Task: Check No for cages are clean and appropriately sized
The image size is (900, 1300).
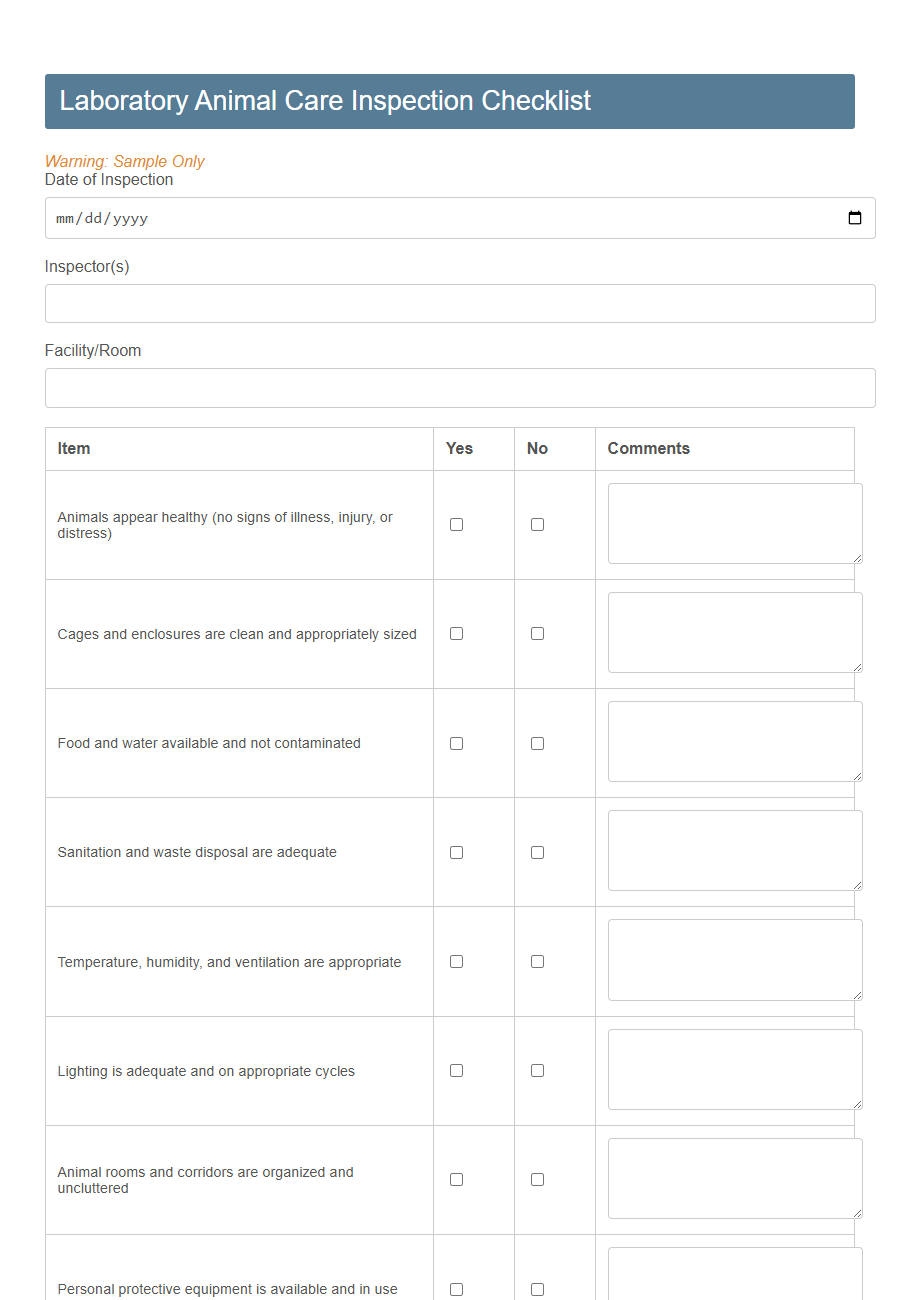Action: point(537,633)
